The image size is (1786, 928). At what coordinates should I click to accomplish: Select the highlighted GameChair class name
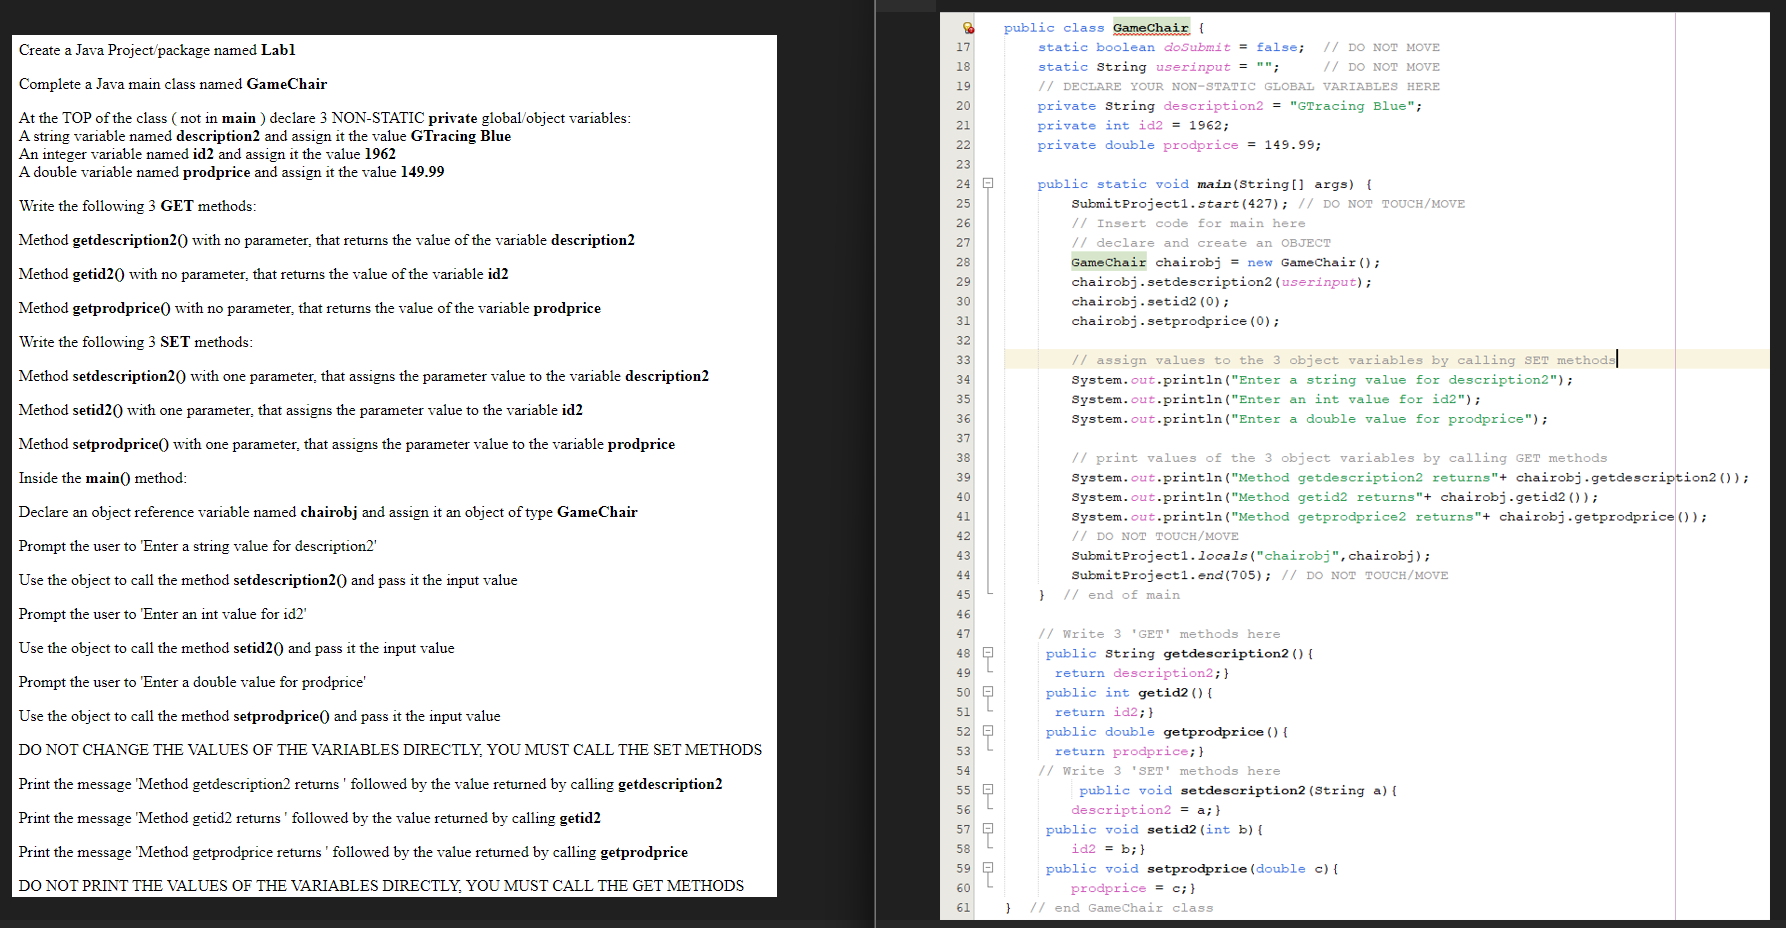[1150, 27]
